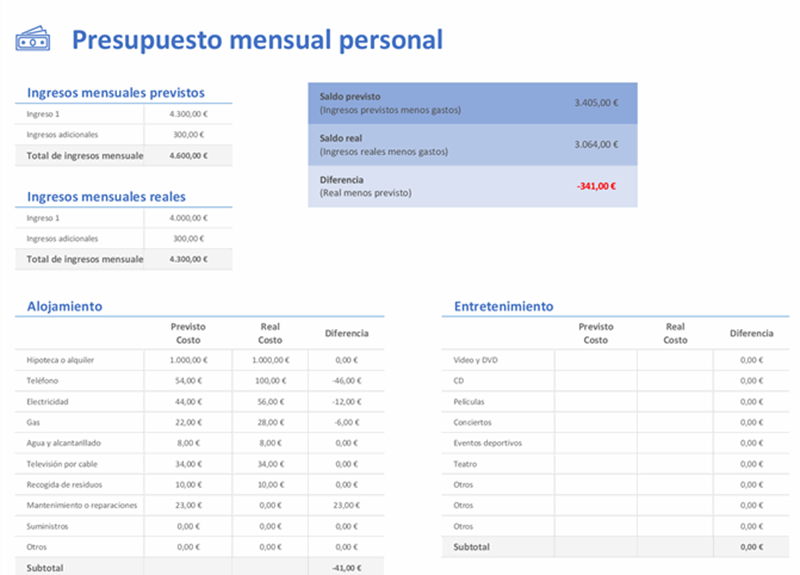Select Ingreso 1 value under previstos
Viewport: 800px width, 575px height.
coord(188,114)
